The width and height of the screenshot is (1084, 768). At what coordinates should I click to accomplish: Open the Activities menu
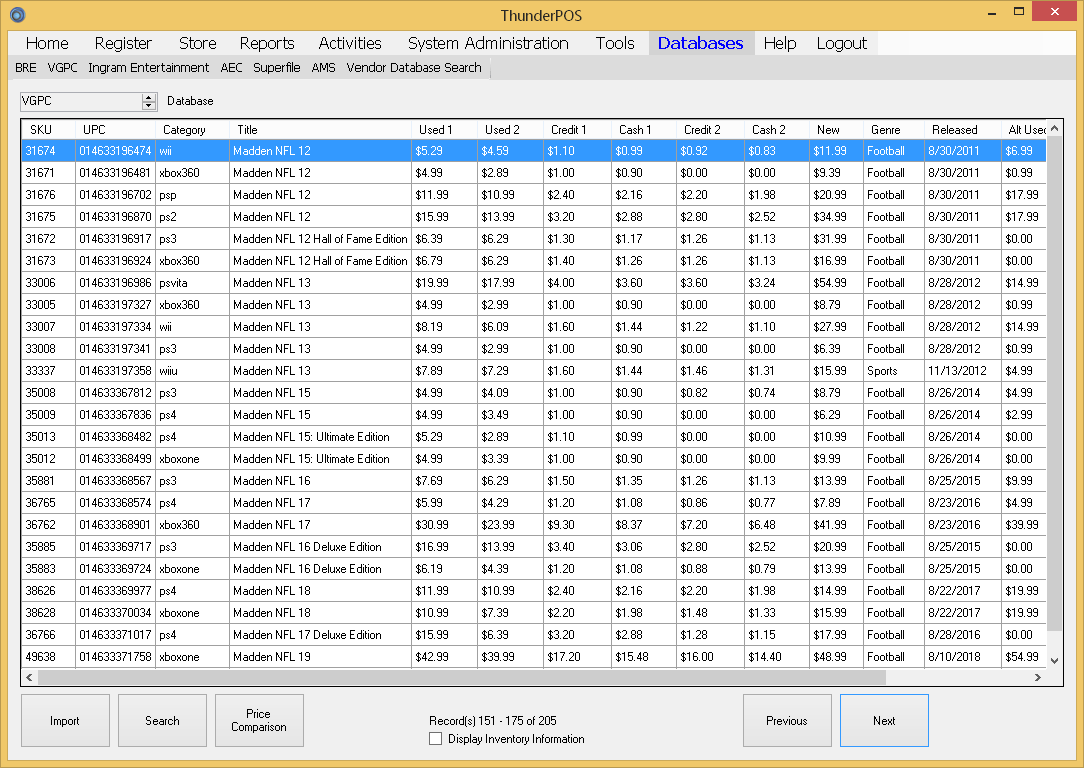point(350,43)
